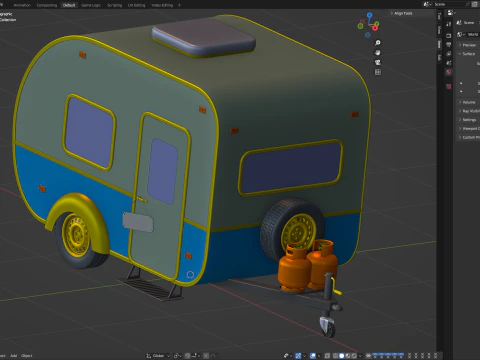Image resolution: width=480 pixels, height=360 pixels.
Task: Open the pivot point dropdown
Action: point(178,356)
